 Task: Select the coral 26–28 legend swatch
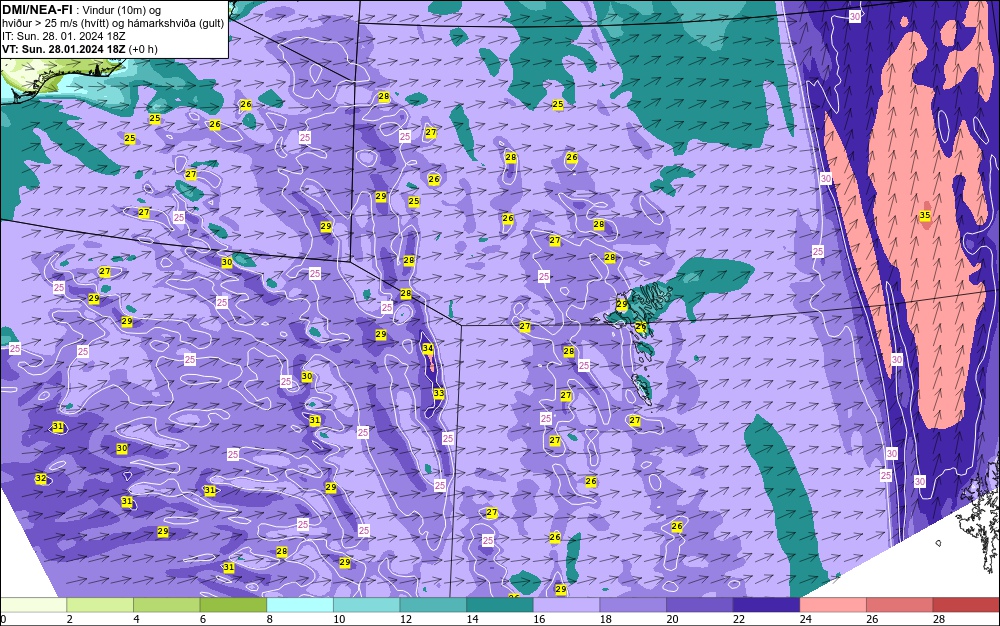[x=899, y=605]
